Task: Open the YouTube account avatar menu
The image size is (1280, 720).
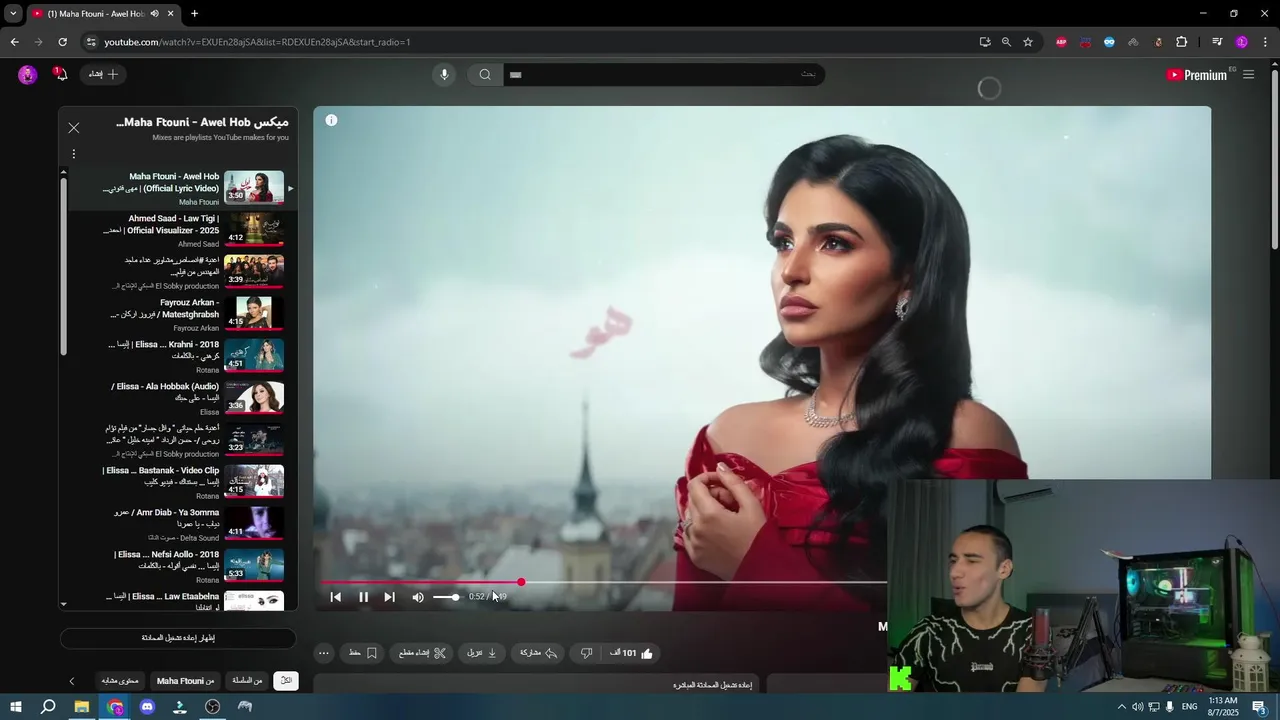Action: pyautogui.click(x=27, y=75)
